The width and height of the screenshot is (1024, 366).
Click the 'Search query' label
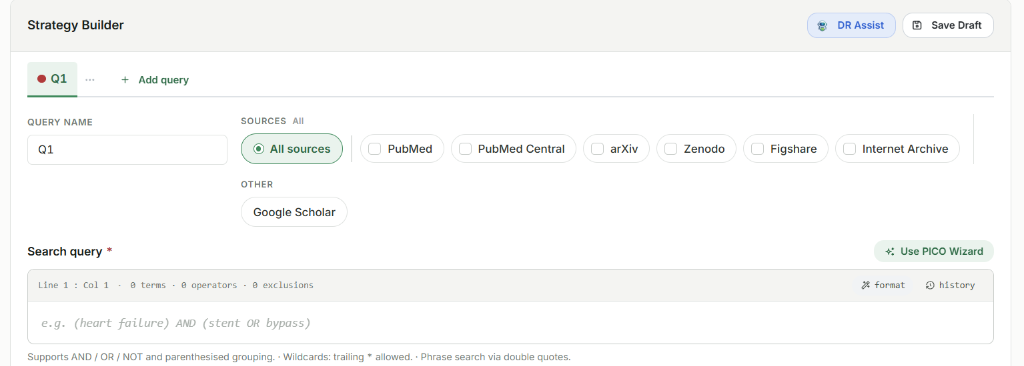click(x=65, y=252)
